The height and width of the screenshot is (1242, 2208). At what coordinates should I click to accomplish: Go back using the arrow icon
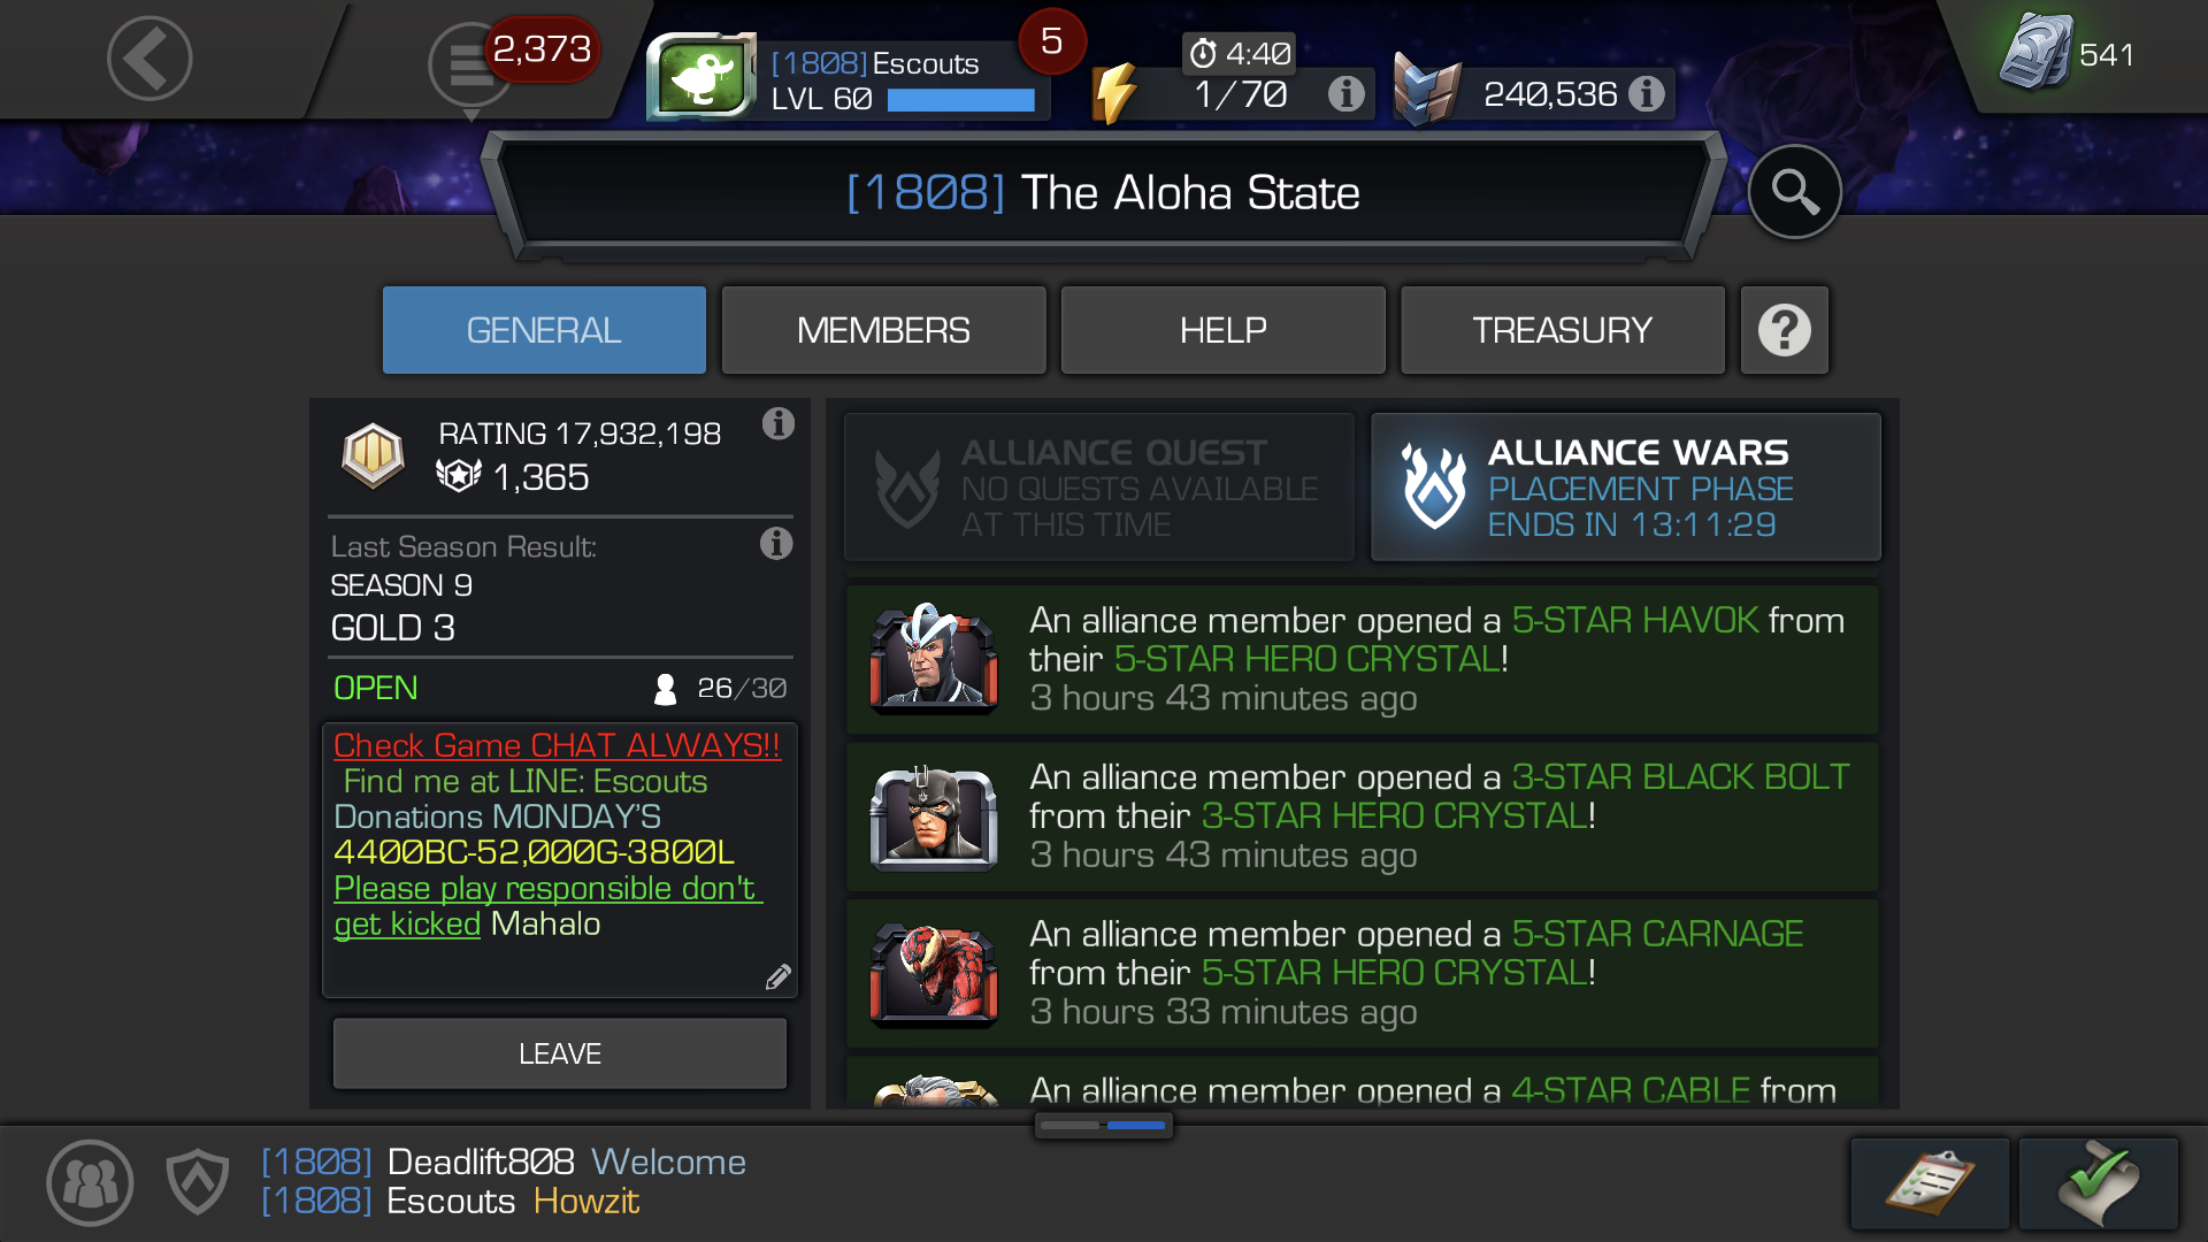(x=149, y=58)
